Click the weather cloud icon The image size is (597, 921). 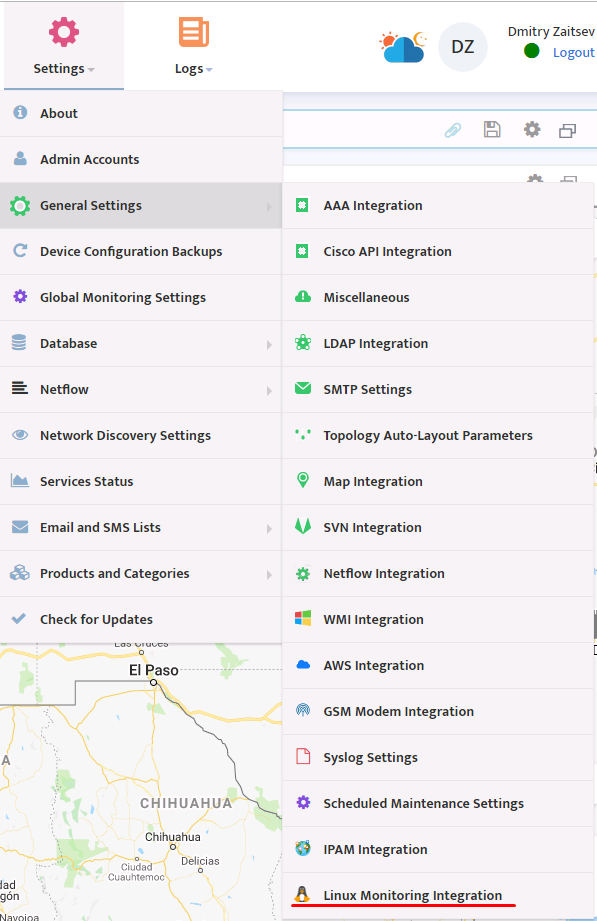[x=403, y=47]
